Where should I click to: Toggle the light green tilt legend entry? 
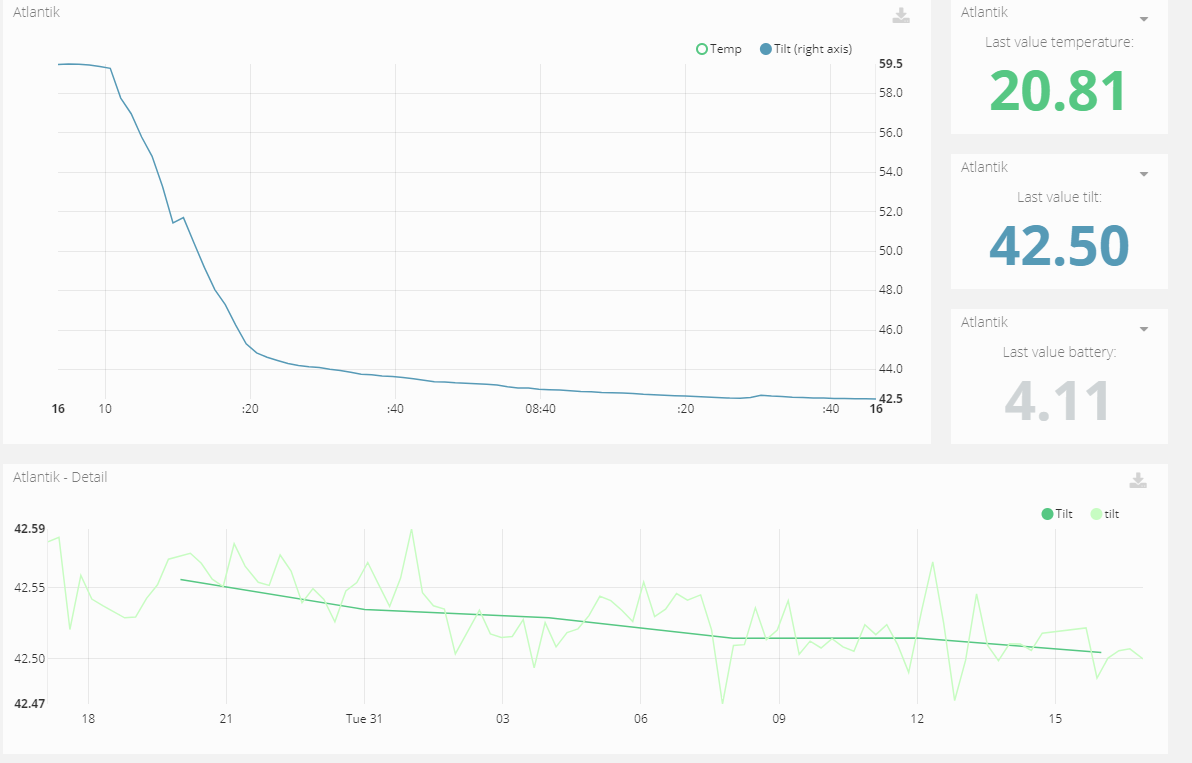click(1104, 514)
